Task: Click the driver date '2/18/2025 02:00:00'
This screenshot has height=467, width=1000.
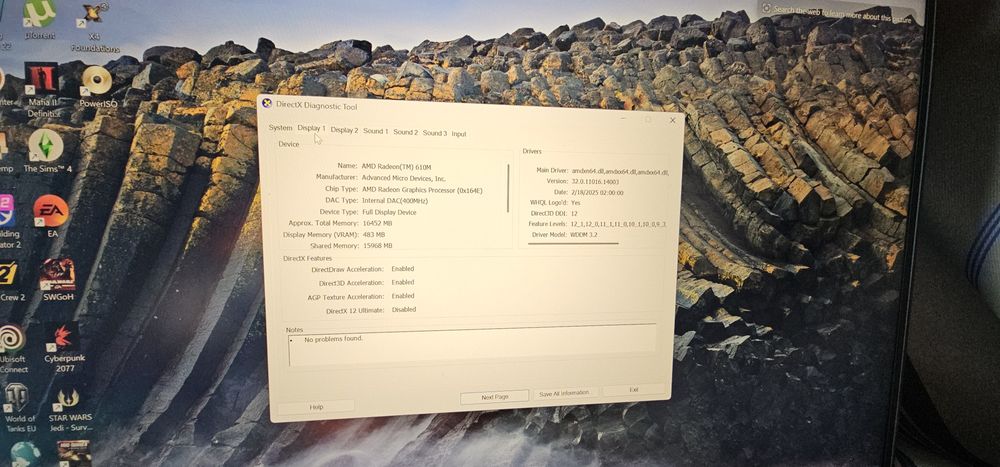Action: point(598,192)
